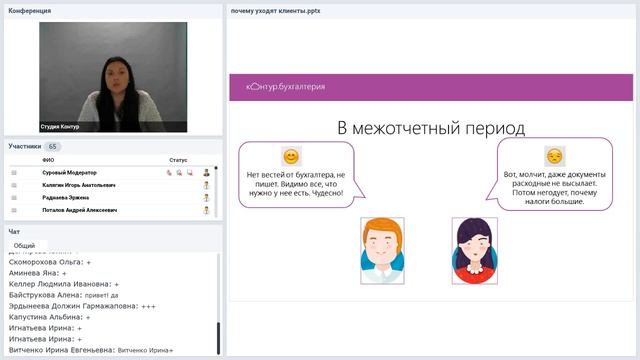The height and width of the screenshot is (360, 640).
Task: Click the participants count badge 65
Action: (x=52, y=147)
